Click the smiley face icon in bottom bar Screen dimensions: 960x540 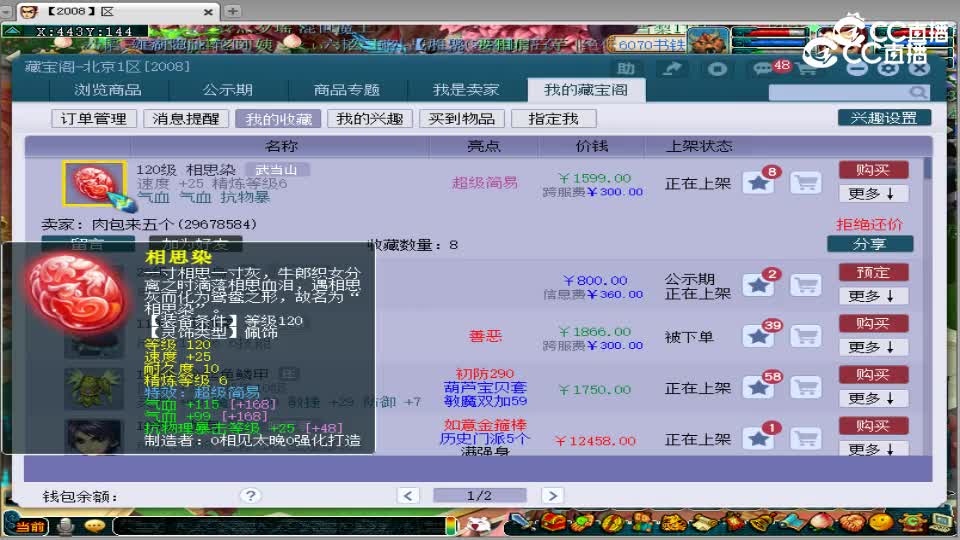[880, 523]
